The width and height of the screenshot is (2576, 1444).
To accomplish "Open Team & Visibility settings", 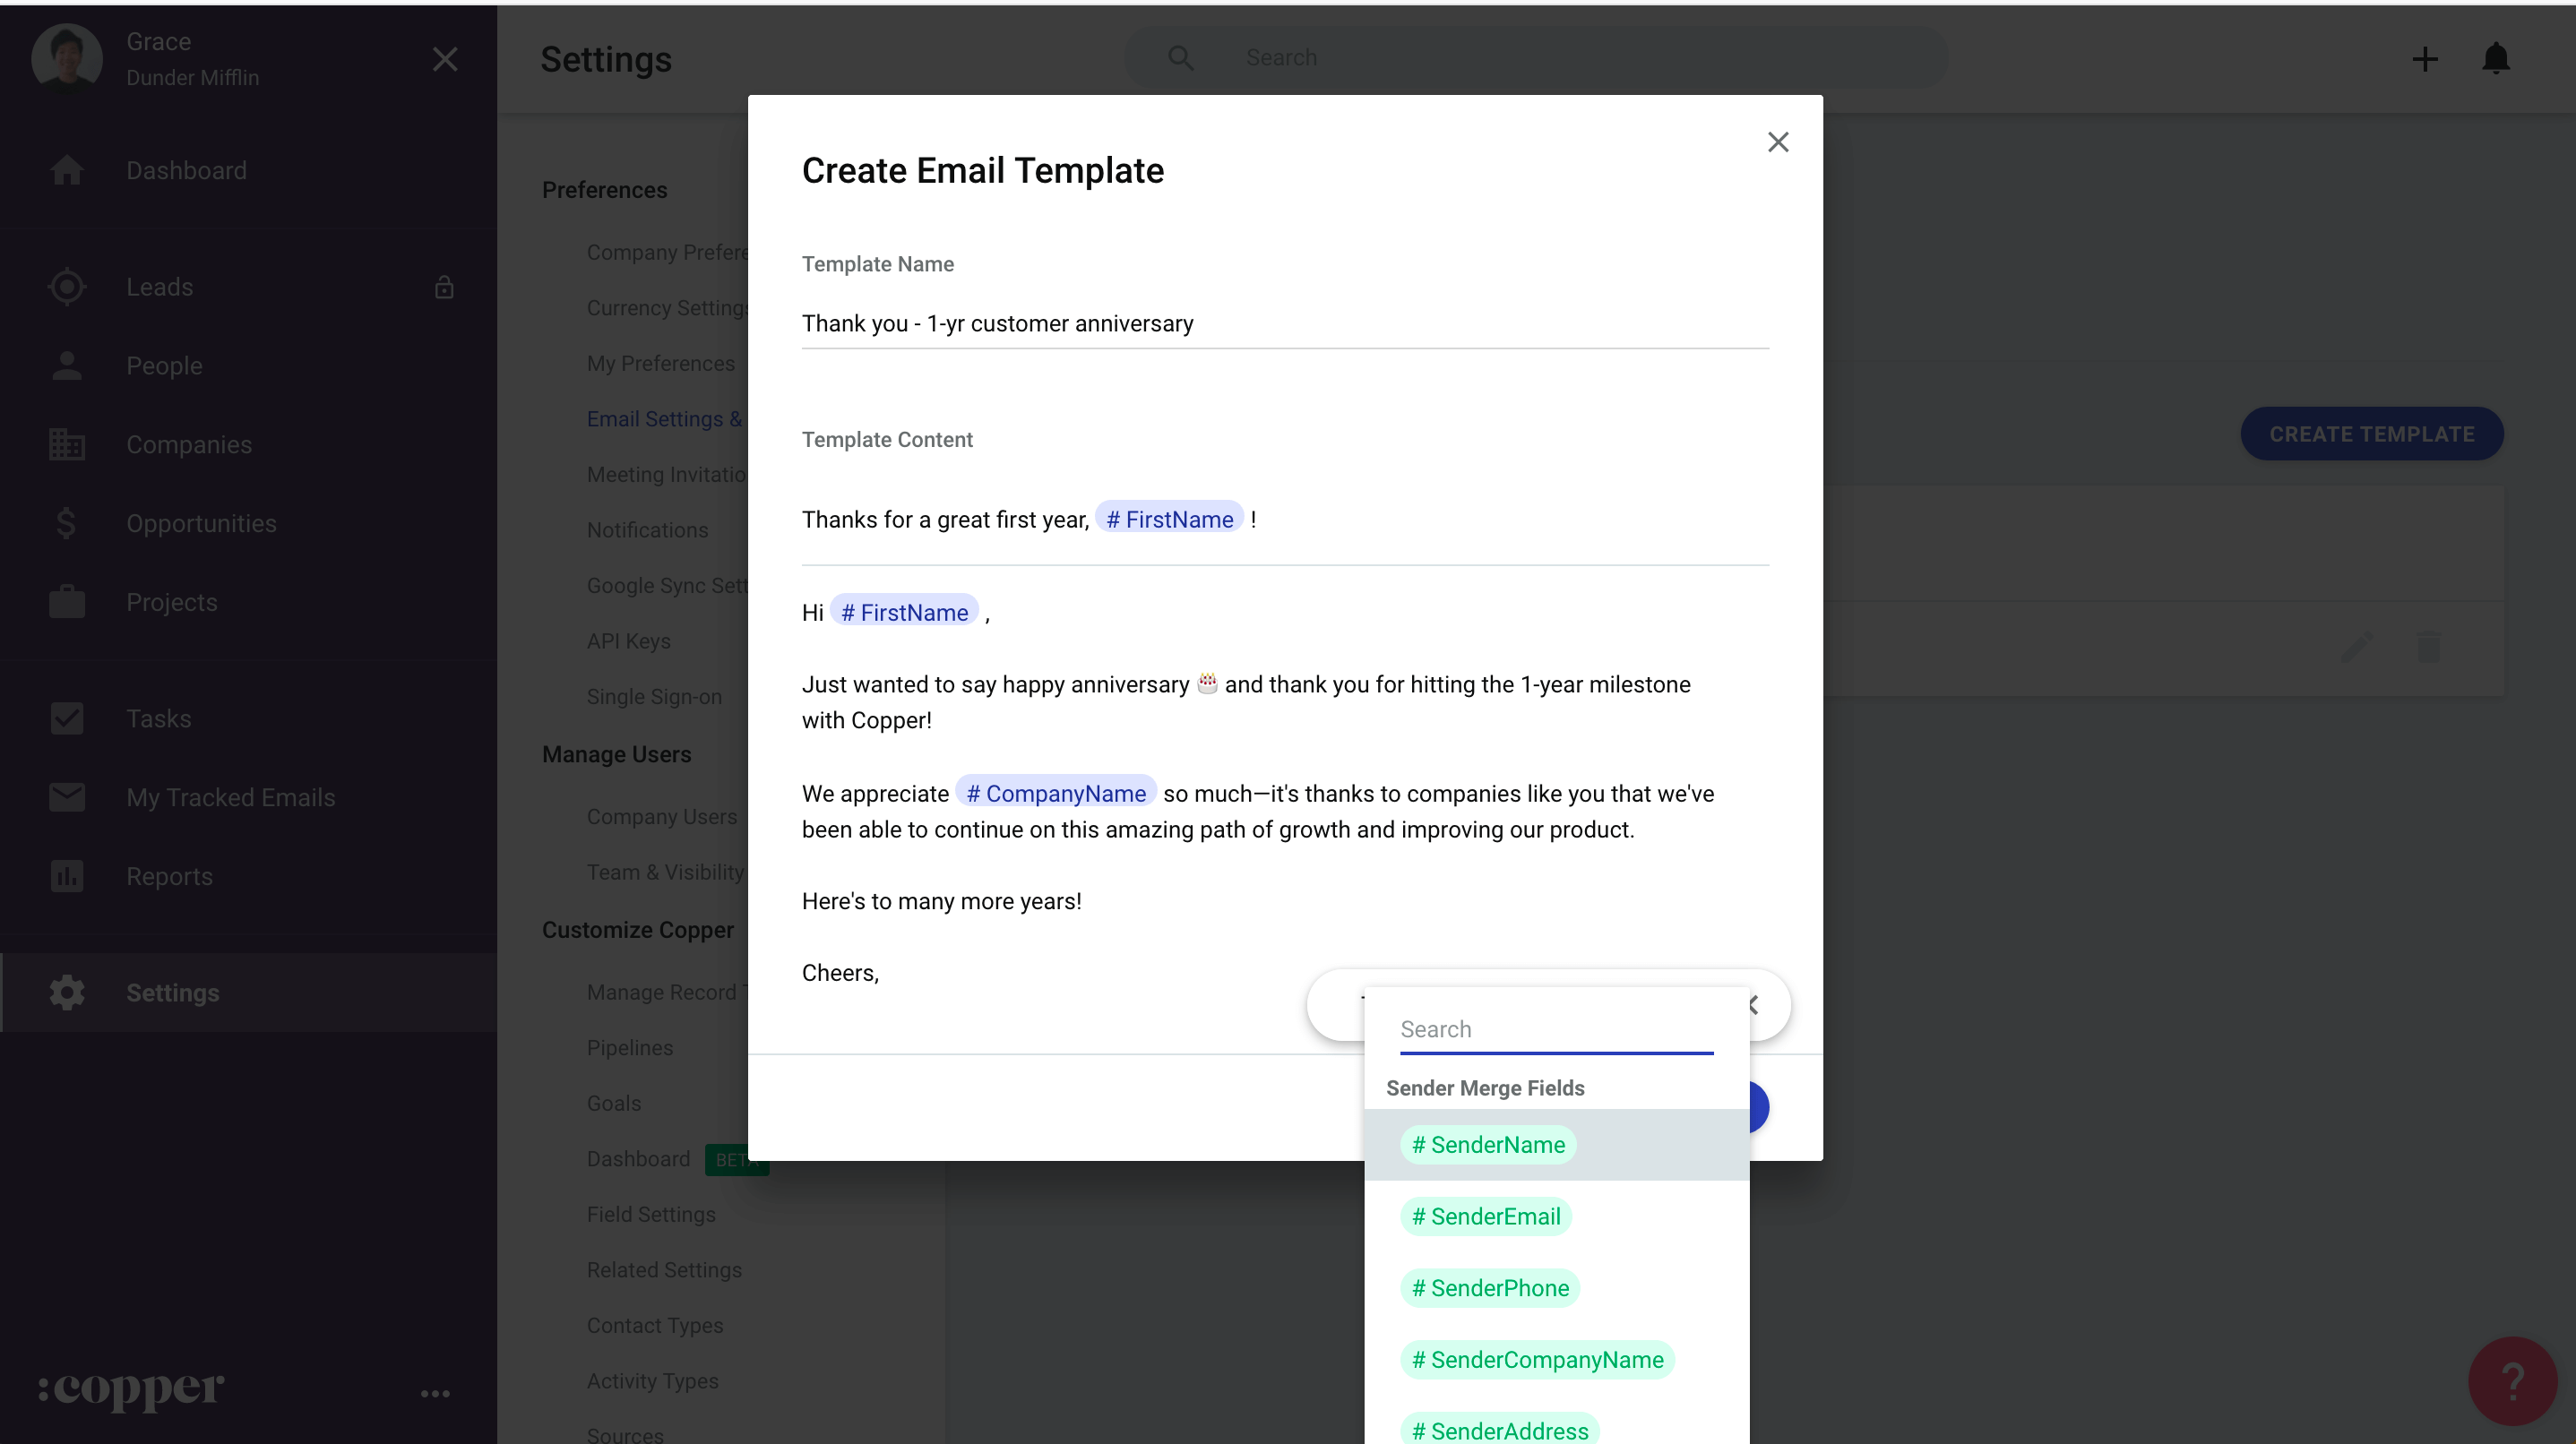I will point(665,872).
